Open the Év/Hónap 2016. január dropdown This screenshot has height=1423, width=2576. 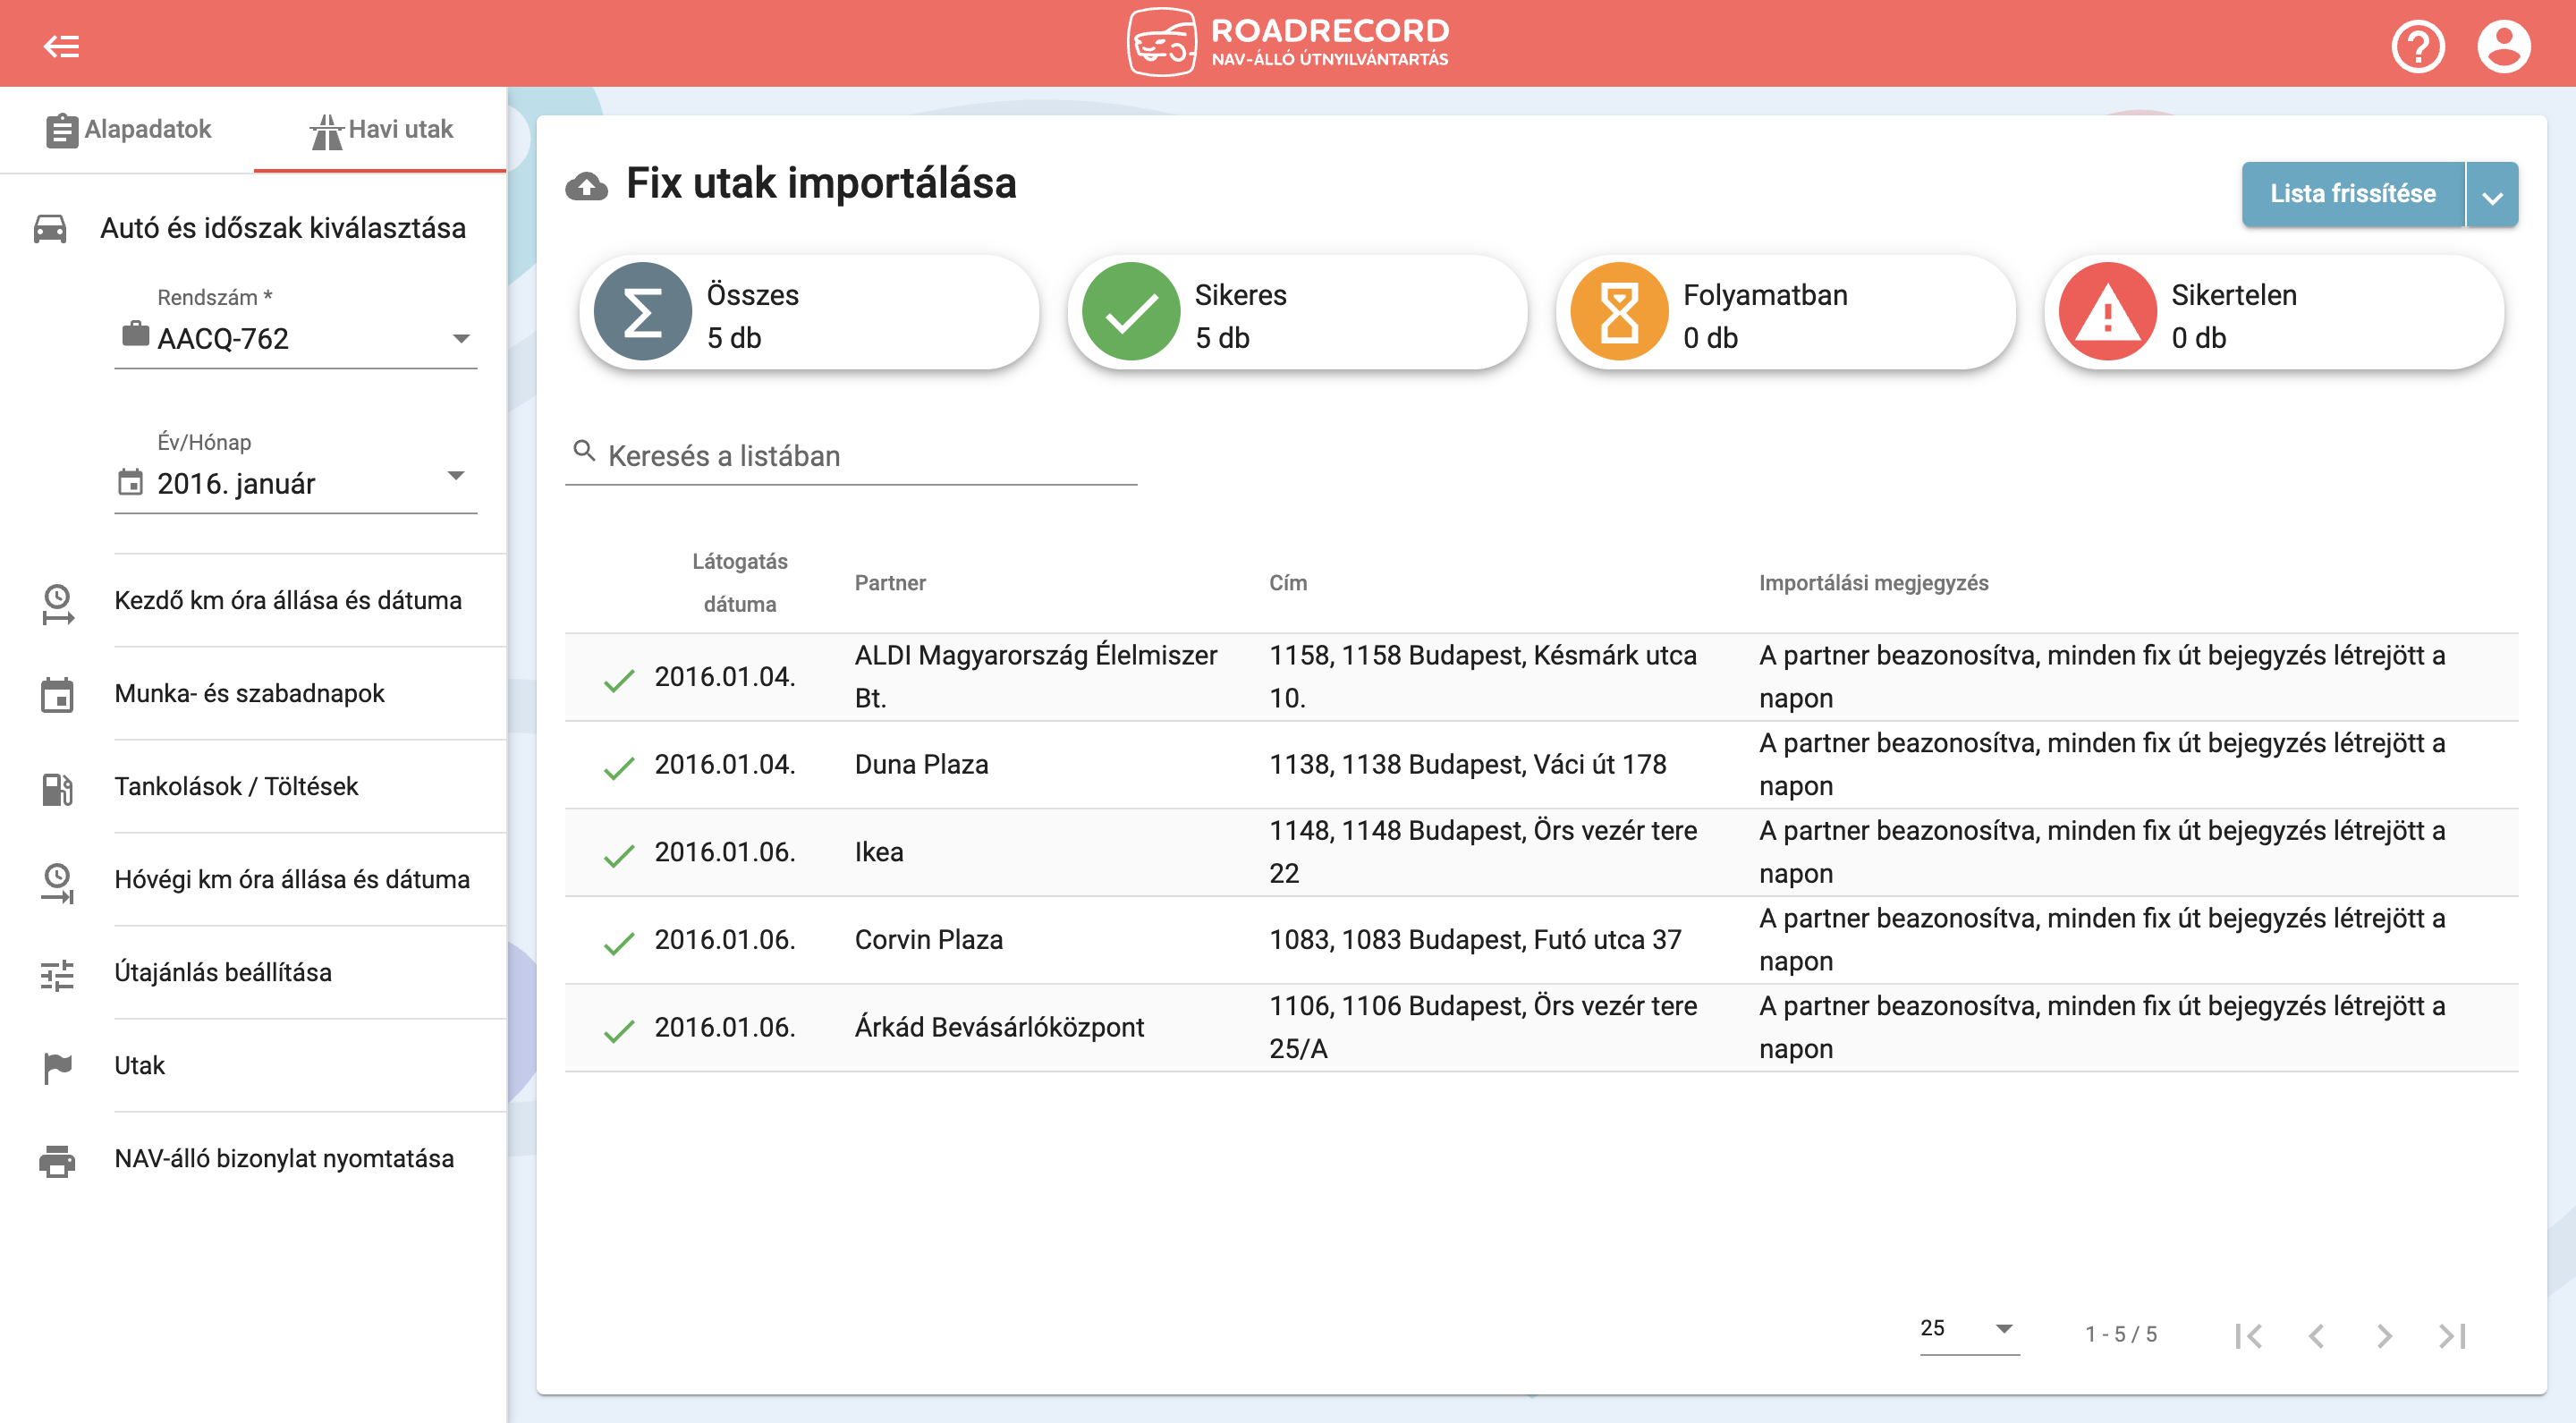click(x=295, y=484)
